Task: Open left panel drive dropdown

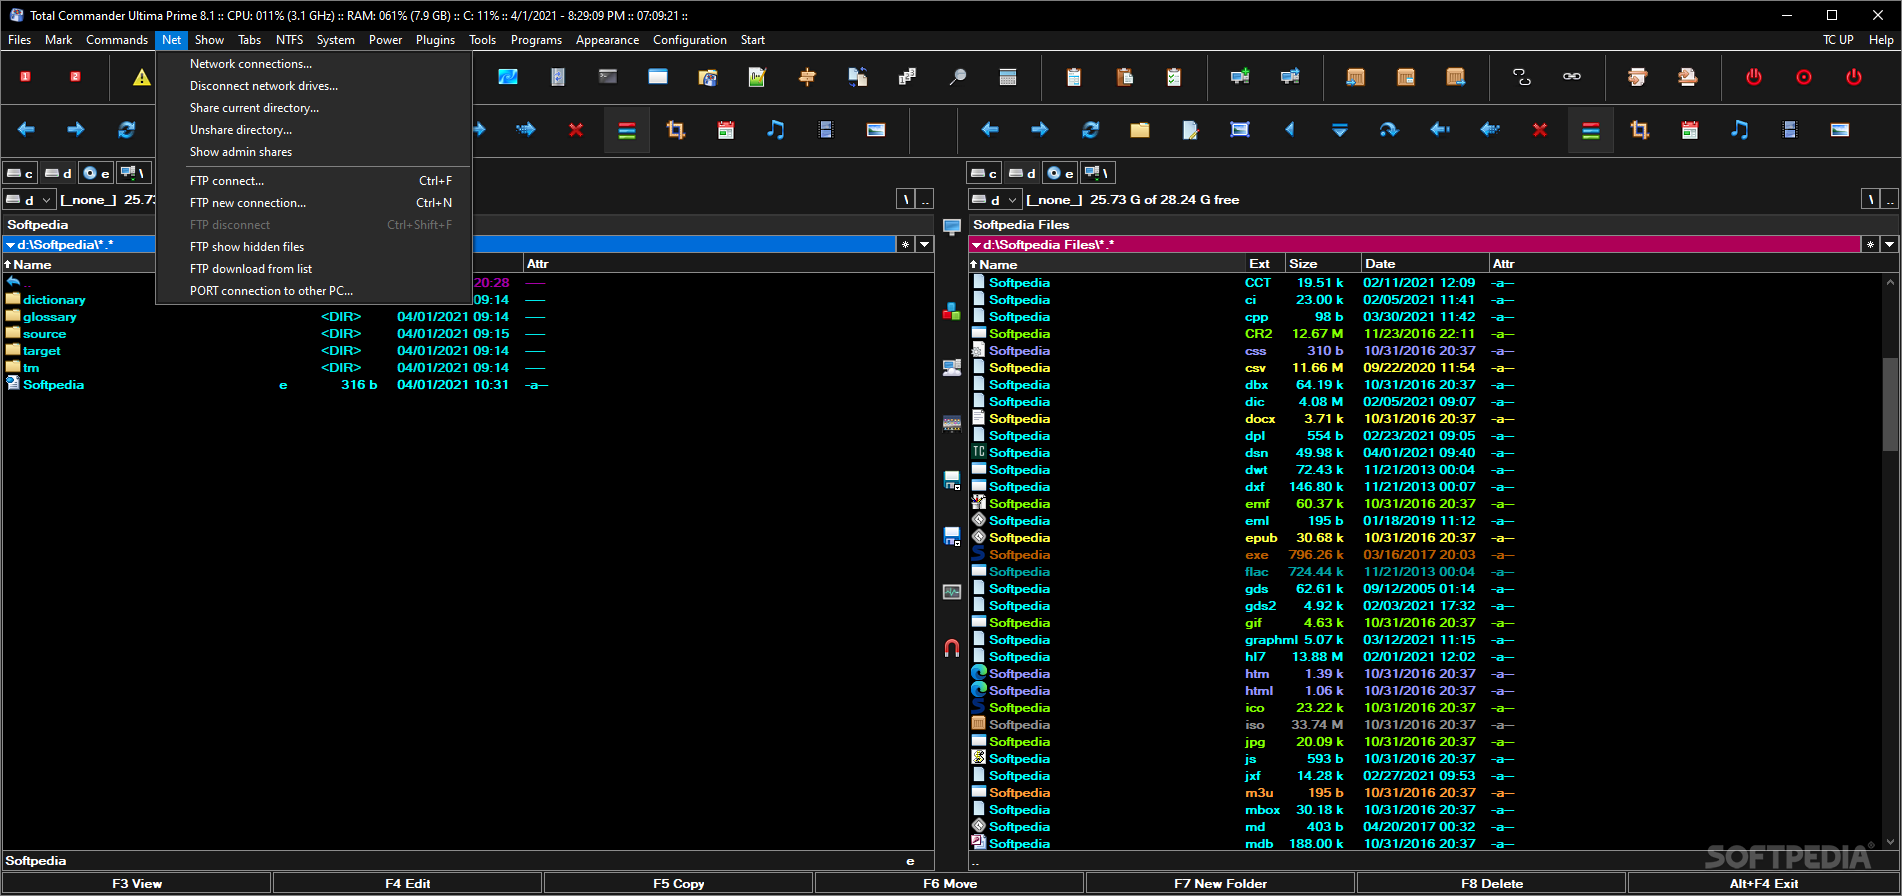Action: tap(29, 200)
